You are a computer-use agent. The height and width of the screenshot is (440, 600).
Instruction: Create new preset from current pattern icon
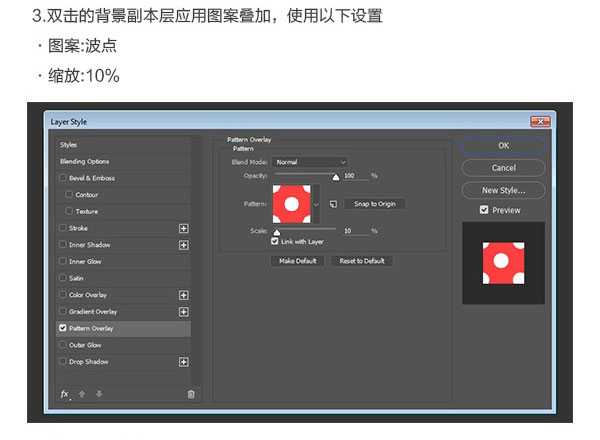pyautogui.click(x=333, y=204)
